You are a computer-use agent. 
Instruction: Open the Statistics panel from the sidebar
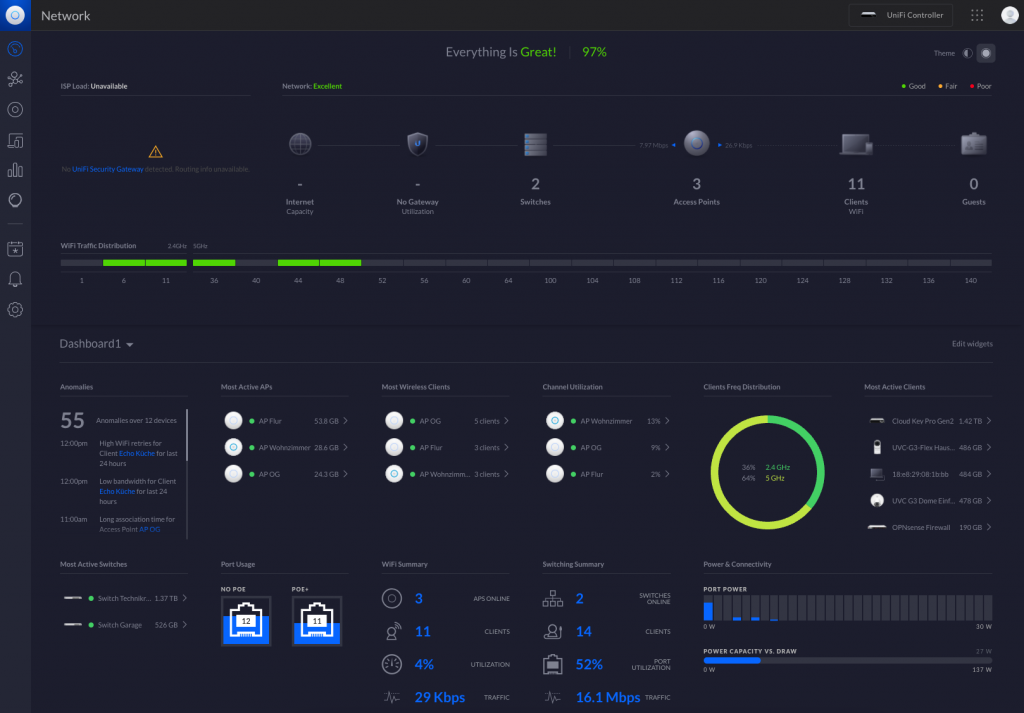15,170
